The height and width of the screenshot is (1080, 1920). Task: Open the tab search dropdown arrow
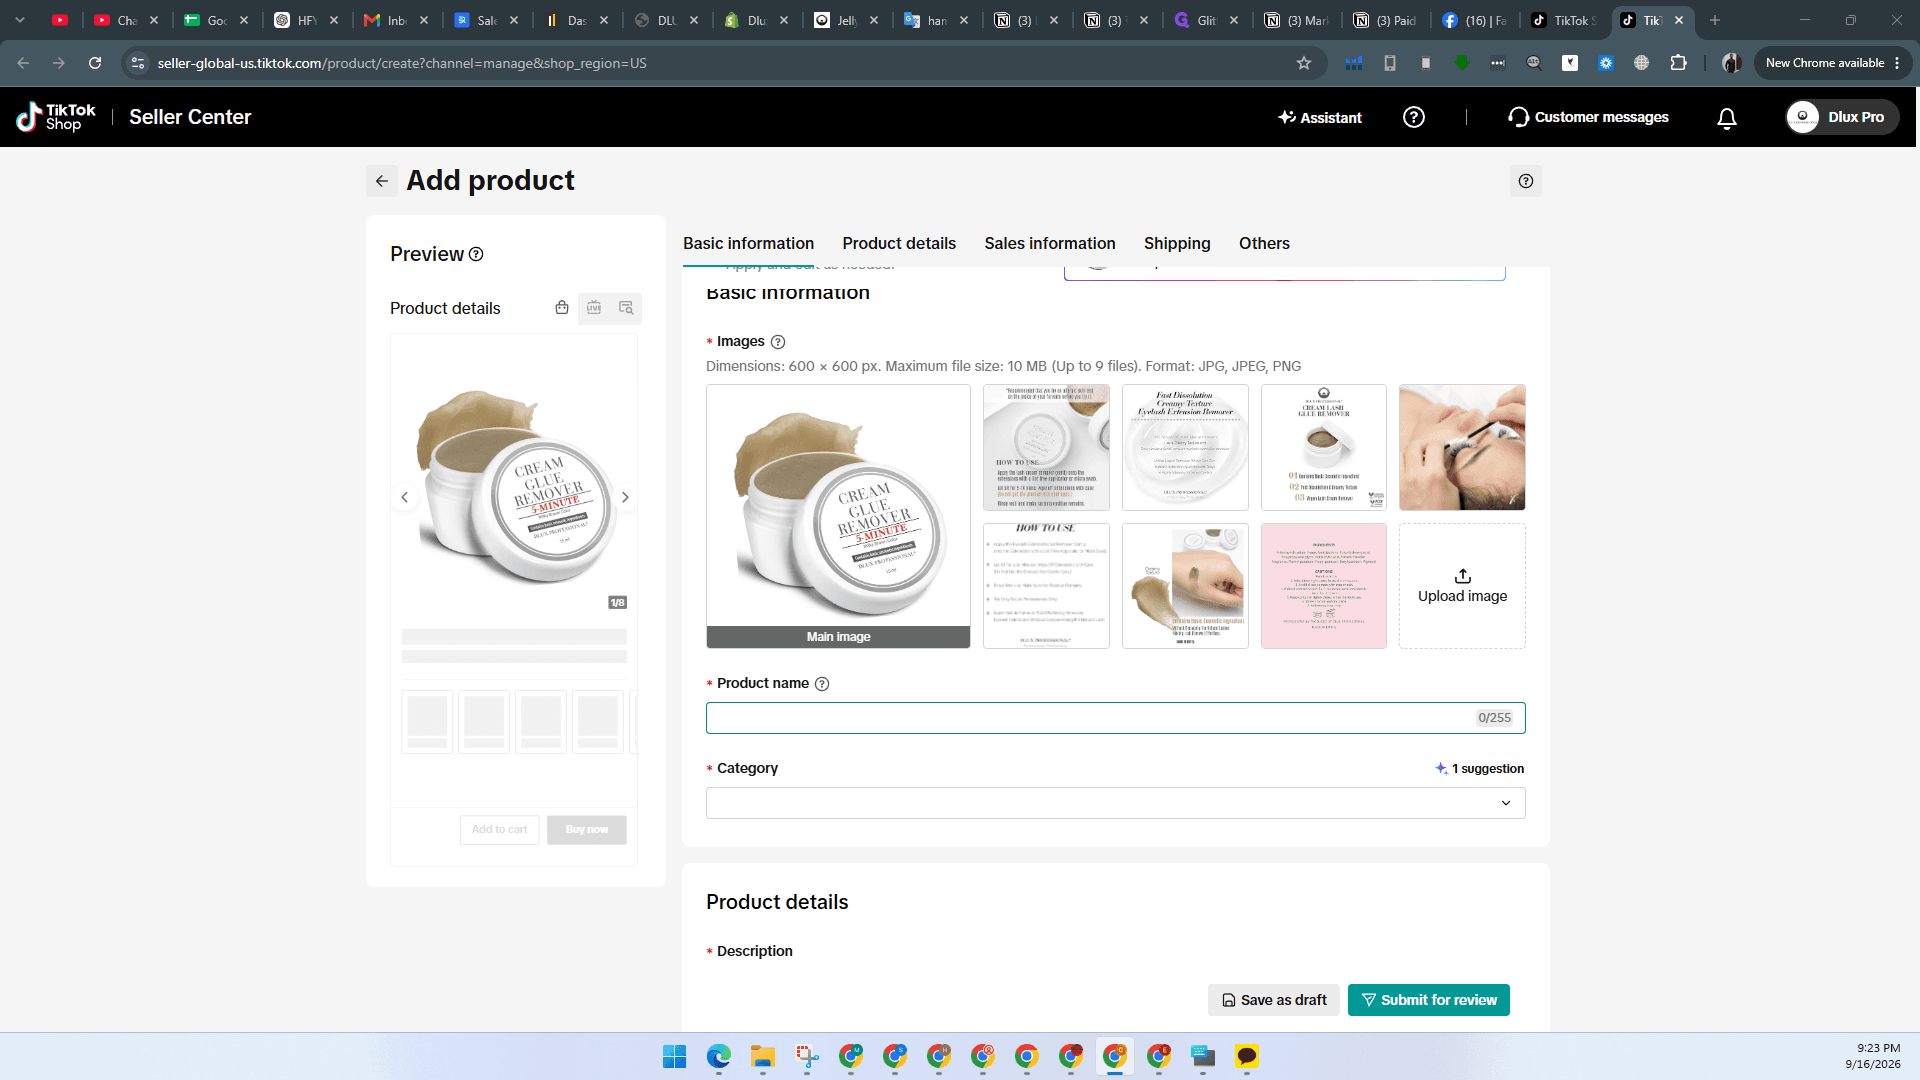pyautogui.click(x=20, y=20)
